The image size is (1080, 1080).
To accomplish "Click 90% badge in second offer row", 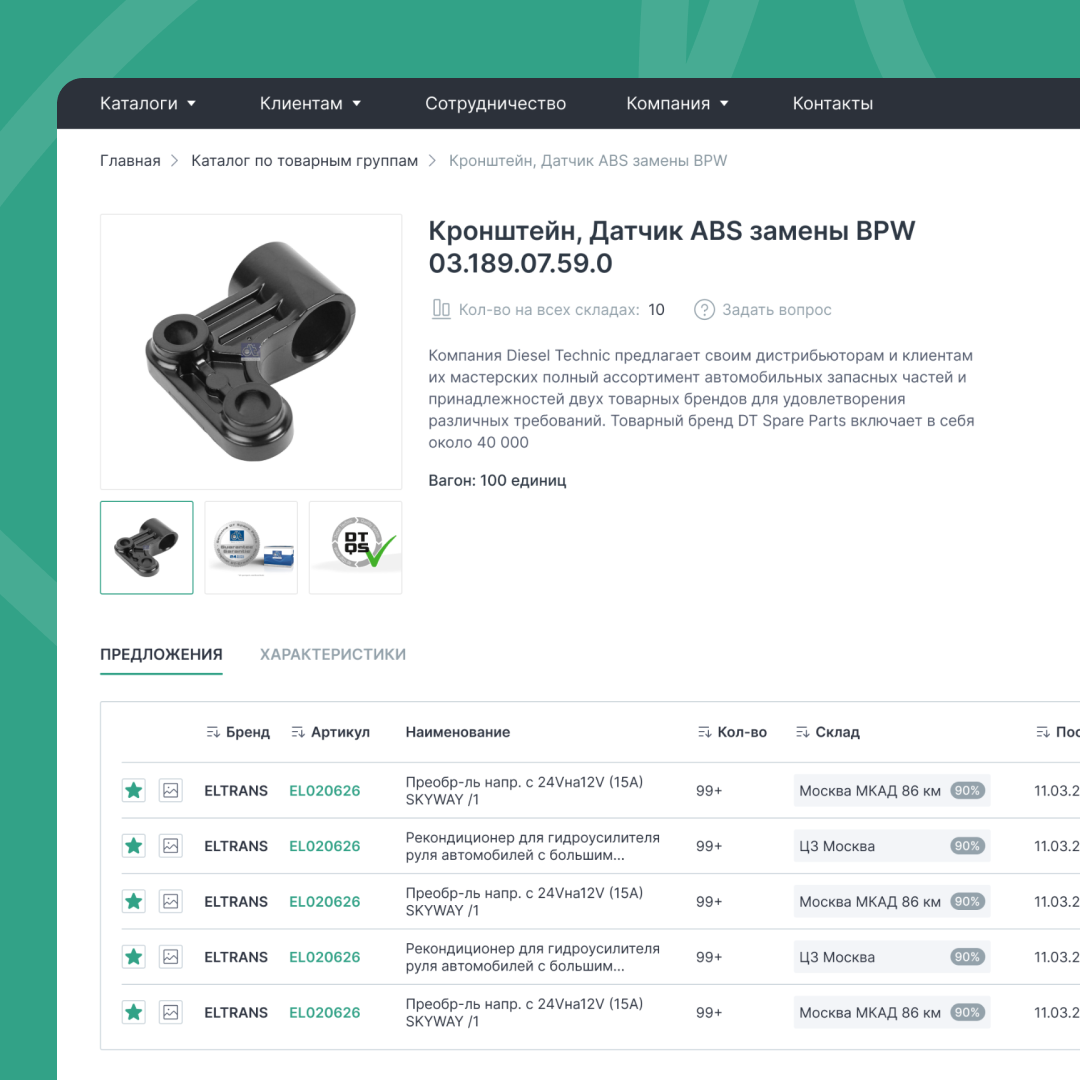I will tap(968, 846).
